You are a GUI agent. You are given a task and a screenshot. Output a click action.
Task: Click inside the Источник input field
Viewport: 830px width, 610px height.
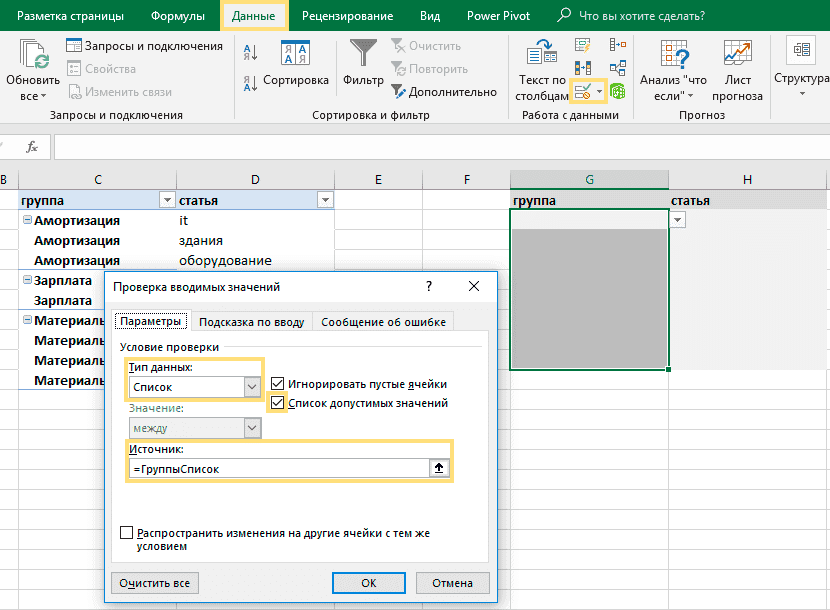[x=280, y=468]
